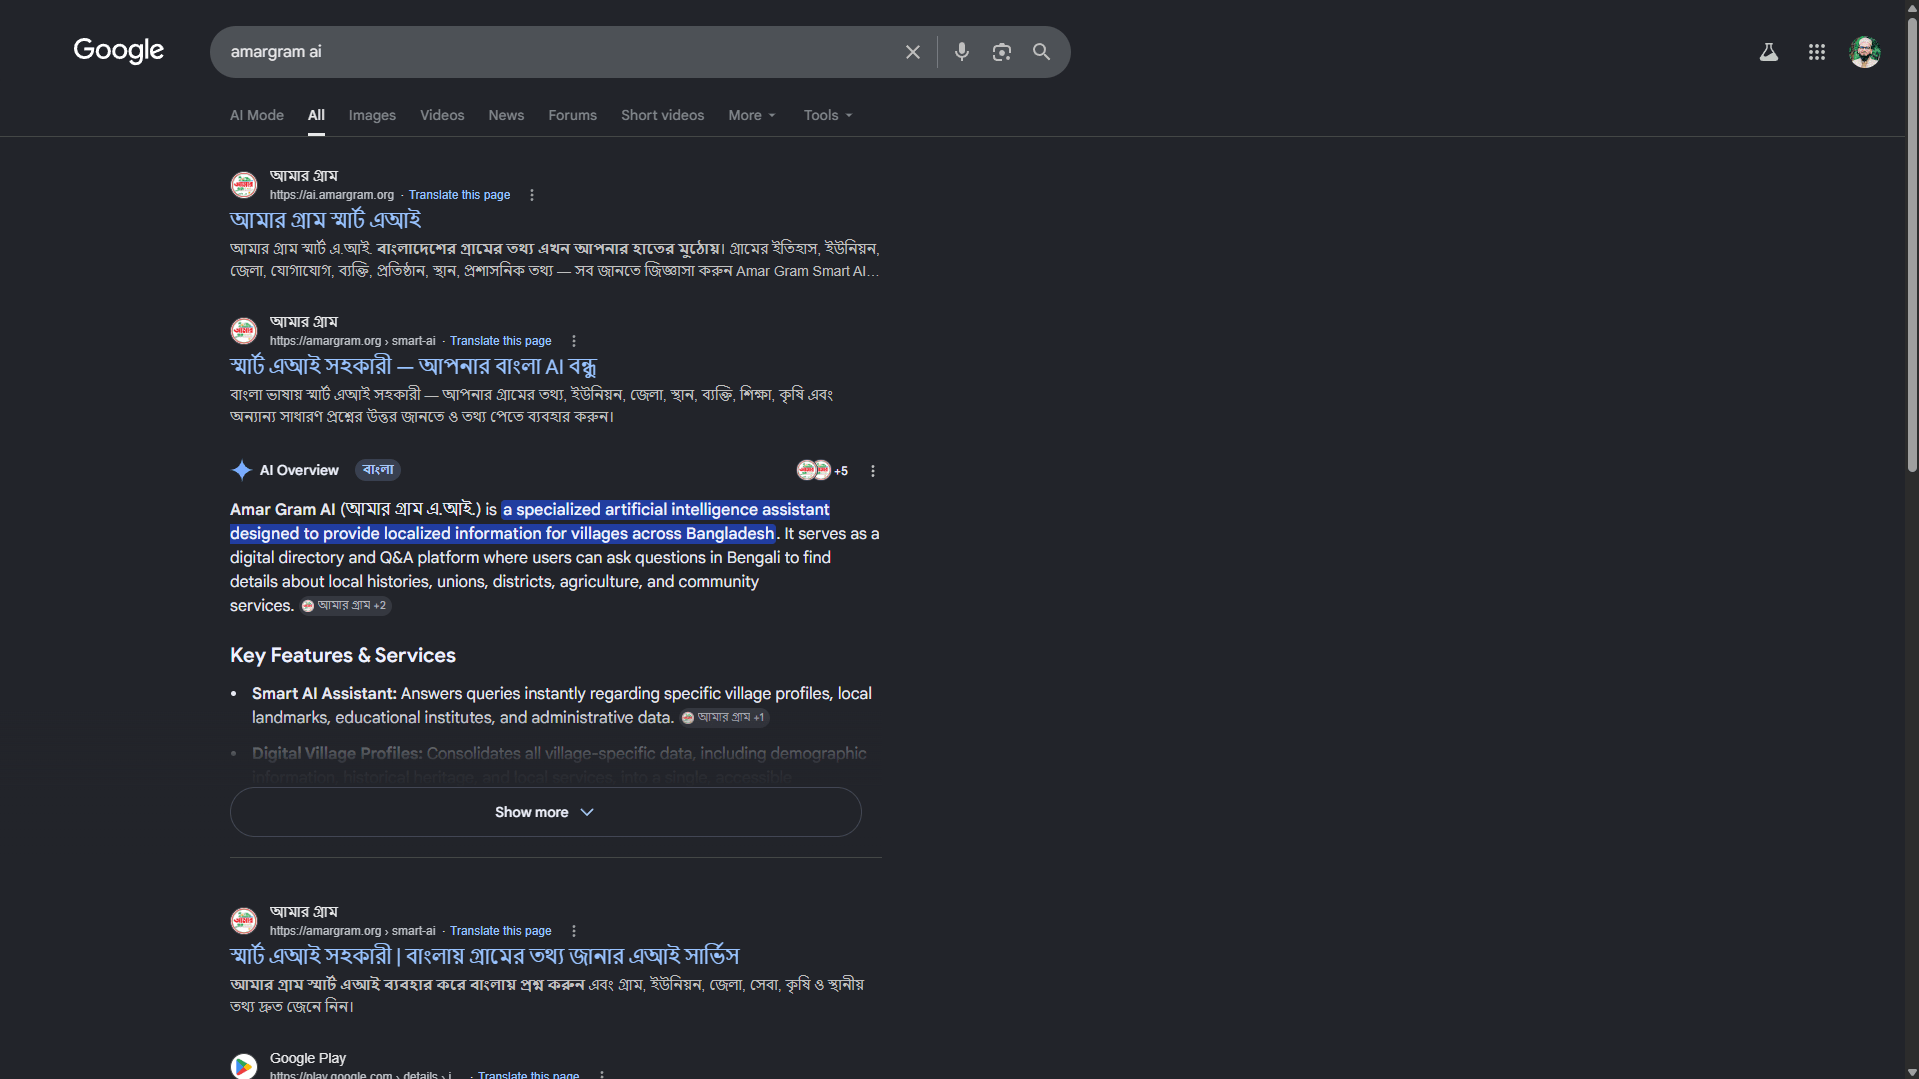View AI Overview source icons +5

pos(822,470)
